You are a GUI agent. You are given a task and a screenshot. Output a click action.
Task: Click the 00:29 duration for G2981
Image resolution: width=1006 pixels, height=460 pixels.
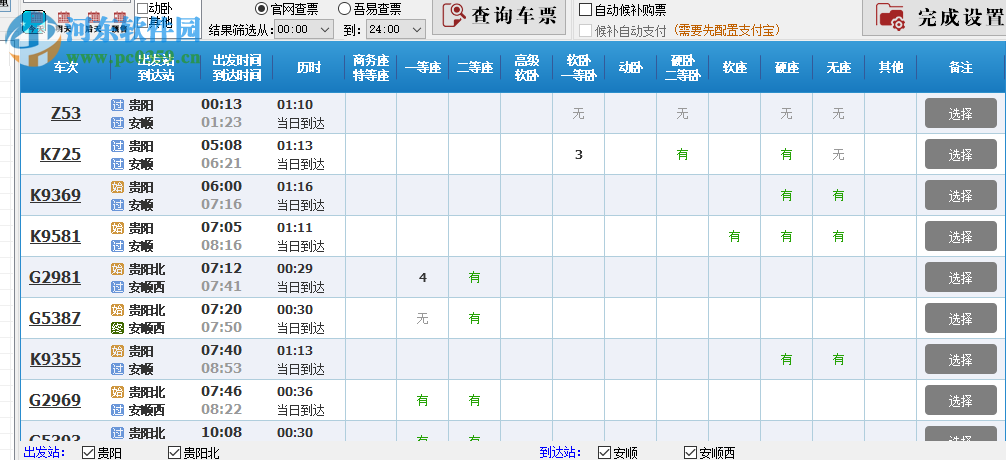tap(295, 269)
